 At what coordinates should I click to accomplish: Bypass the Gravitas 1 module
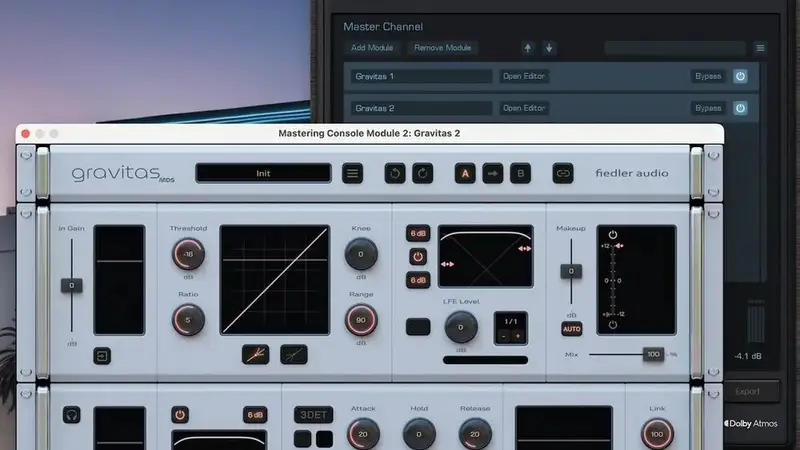[x=708, y=76]
